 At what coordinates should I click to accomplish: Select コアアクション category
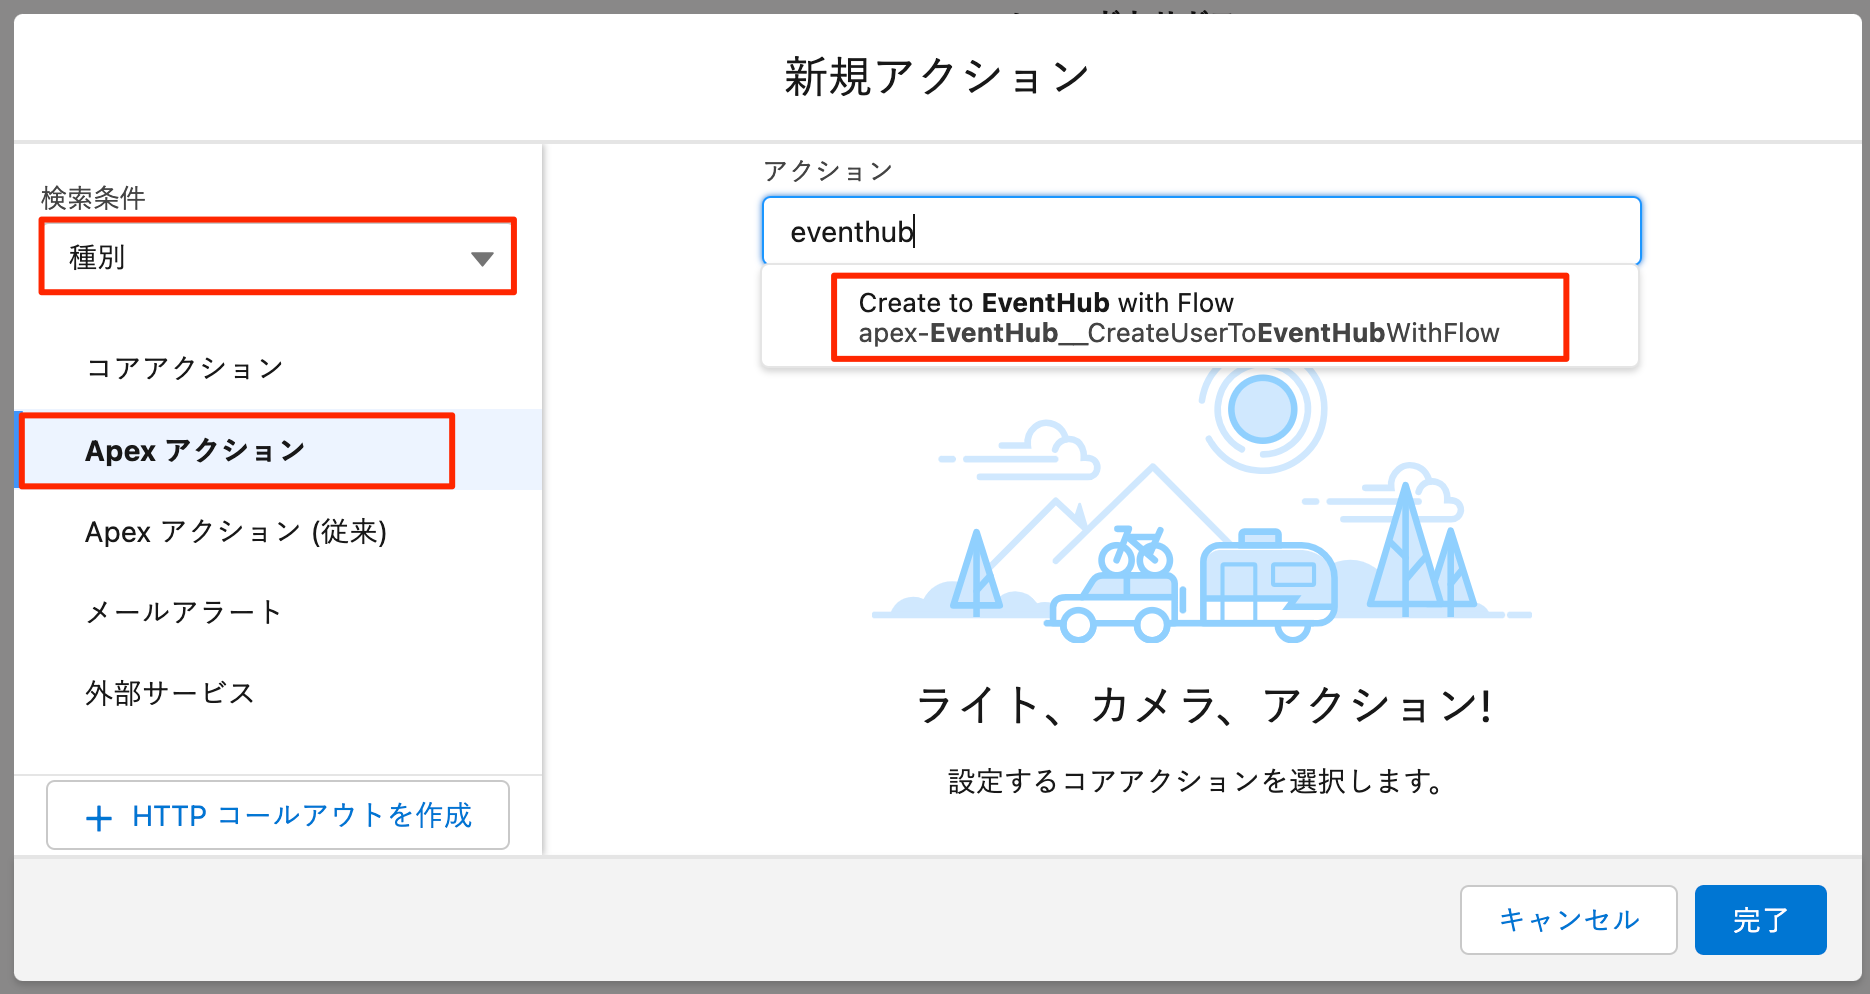click(280, 368)
